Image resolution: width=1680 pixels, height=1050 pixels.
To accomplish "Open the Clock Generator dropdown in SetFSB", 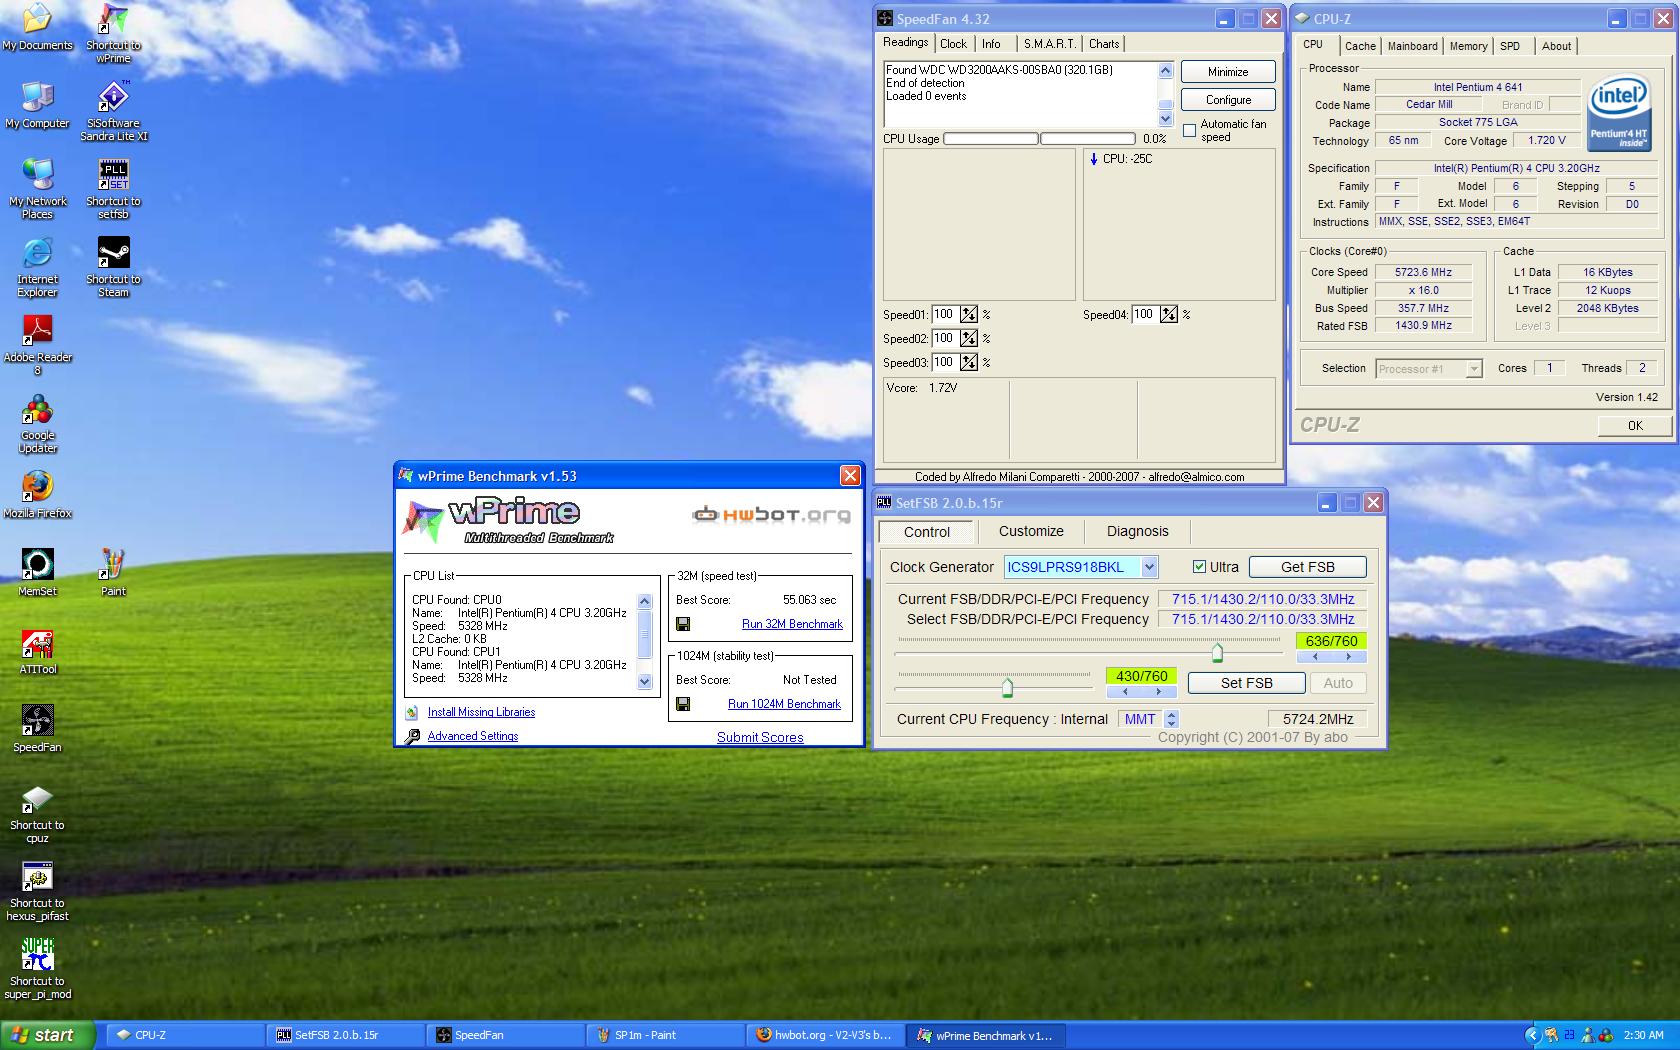I will (x=1150, y=567).
